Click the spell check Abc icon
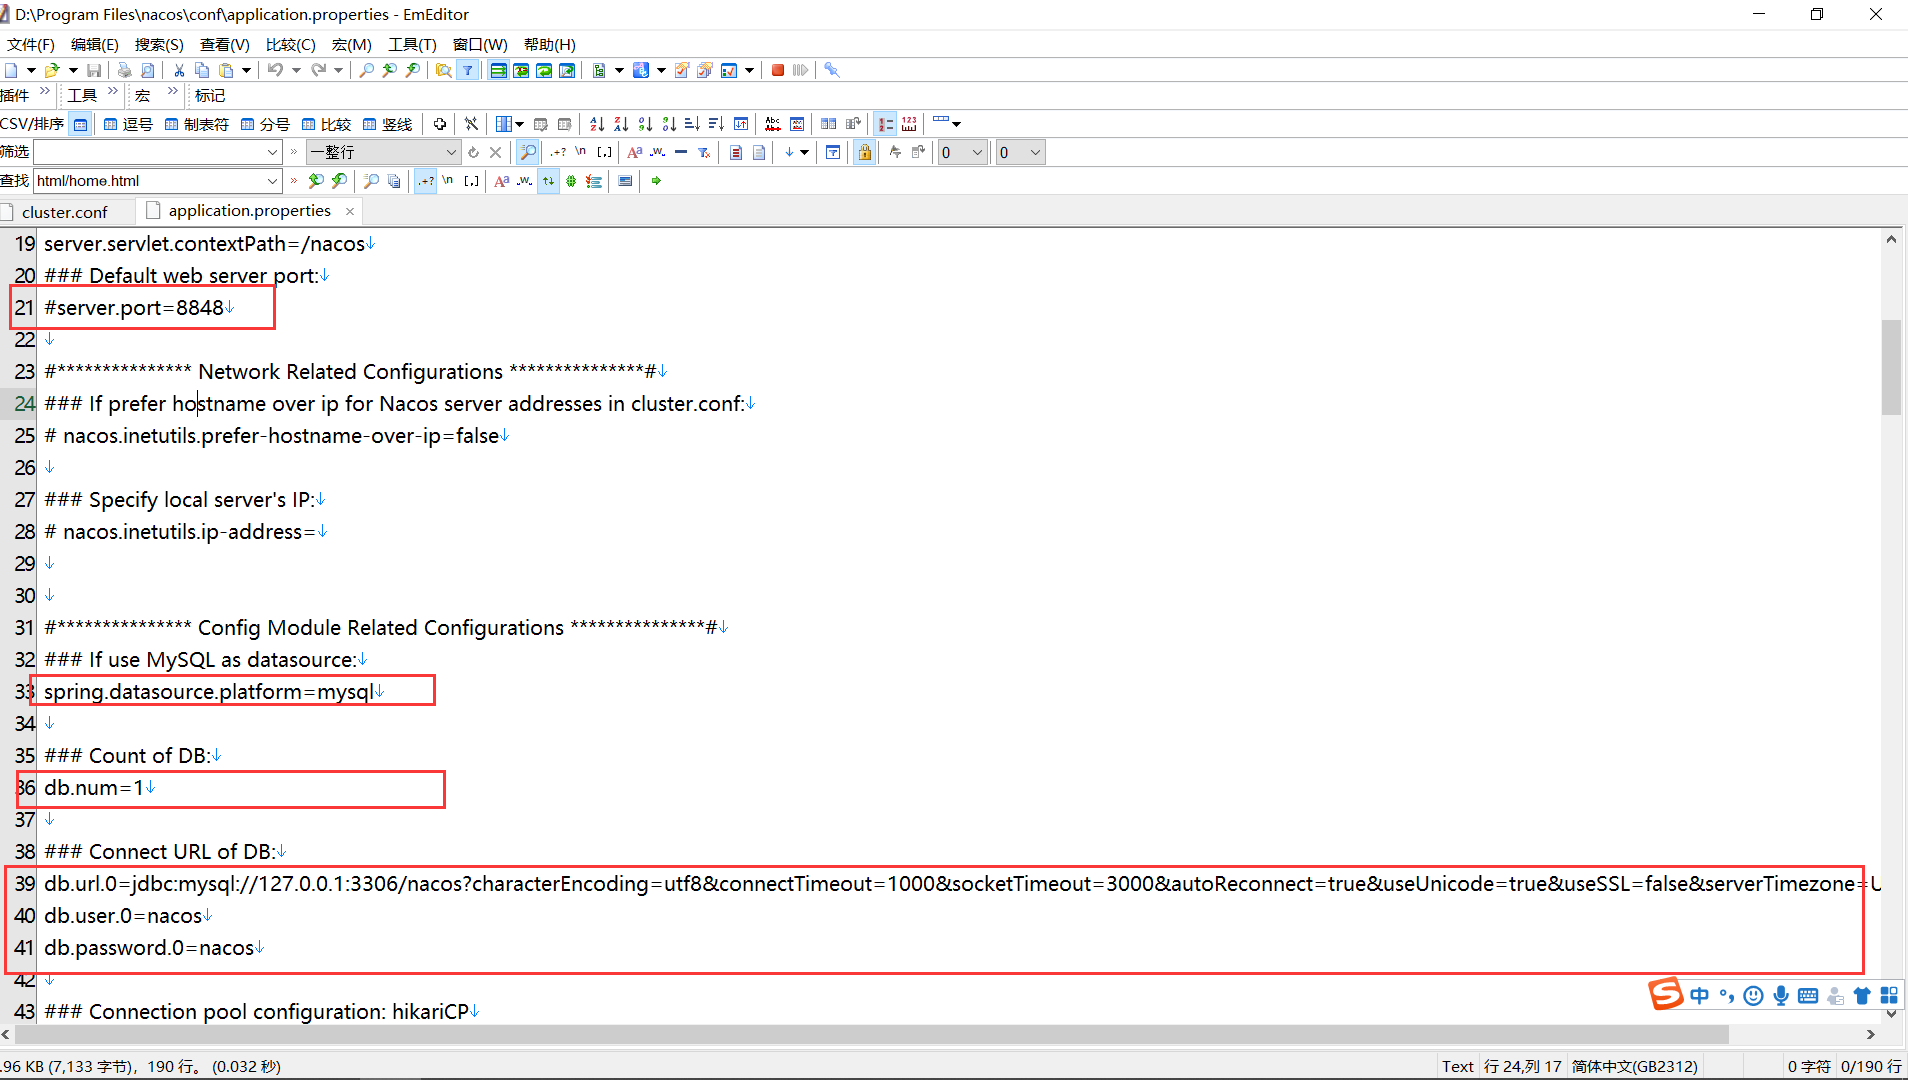The width and height of the screenshot is (1908, 1080). [773, 124]
